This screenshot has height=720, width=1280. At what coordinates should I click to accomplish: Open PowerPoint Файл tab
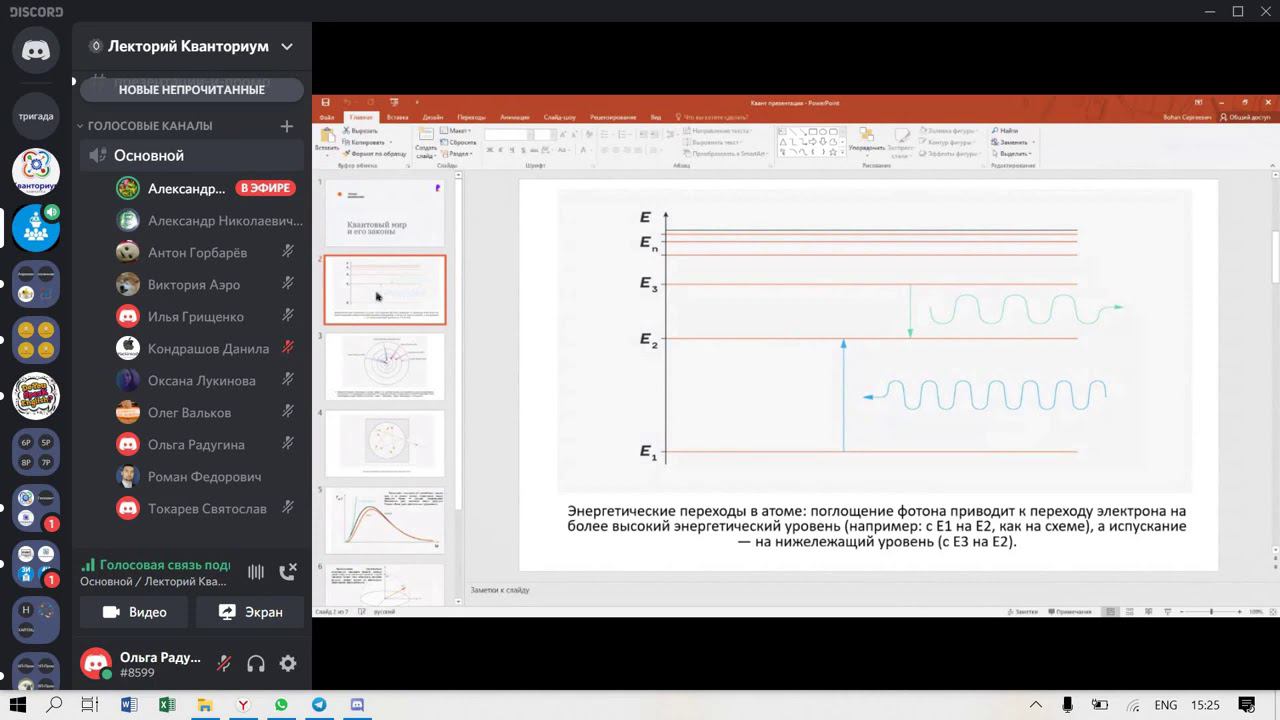(x=326, y=118)
